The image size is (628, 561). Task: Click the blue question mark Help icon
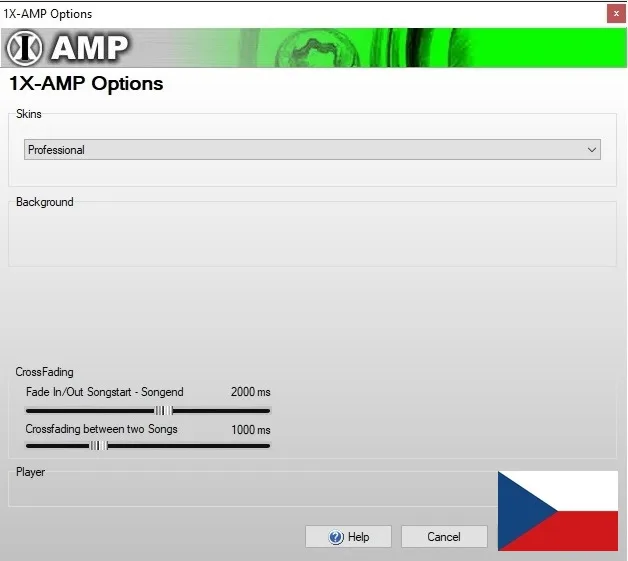(x=336, y=537)
